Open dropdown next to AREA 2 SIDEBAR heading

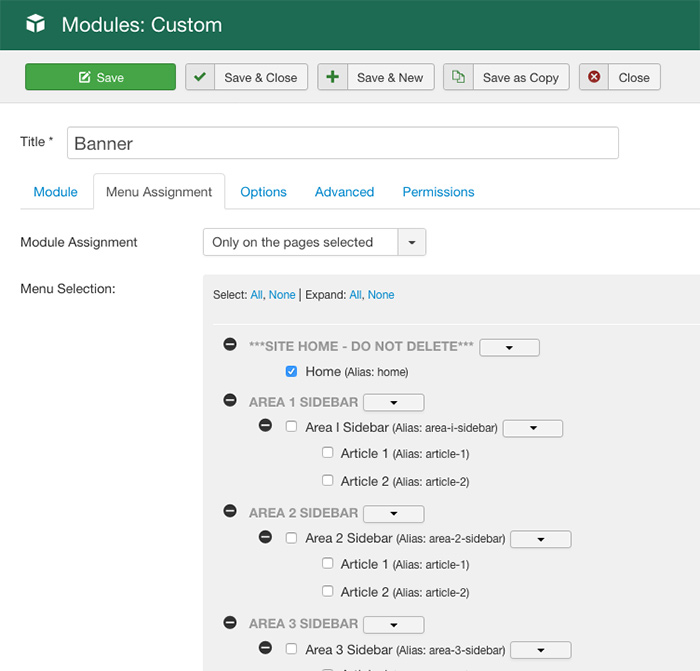394,513
